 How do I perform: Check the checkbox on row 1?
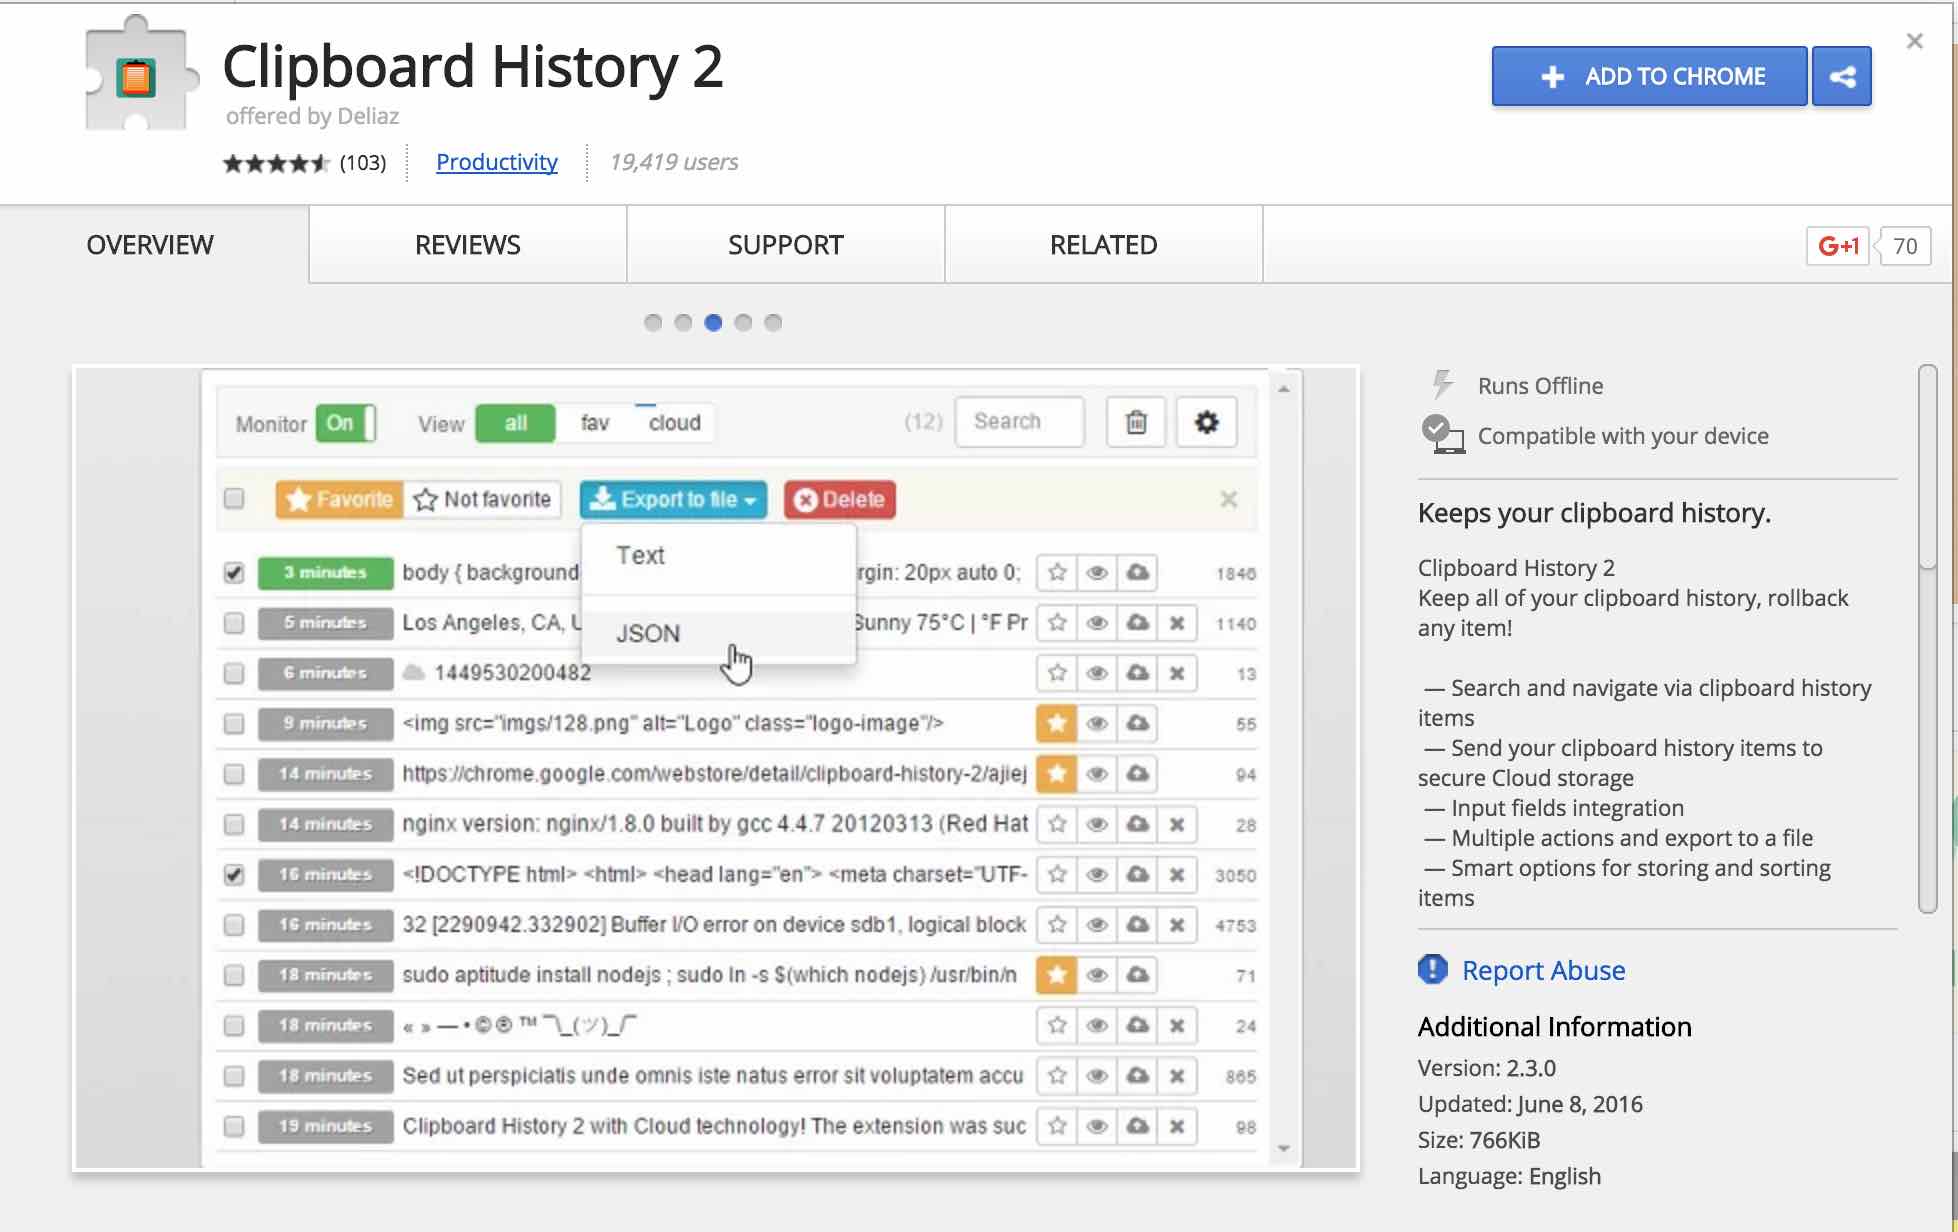pos(233,571)
